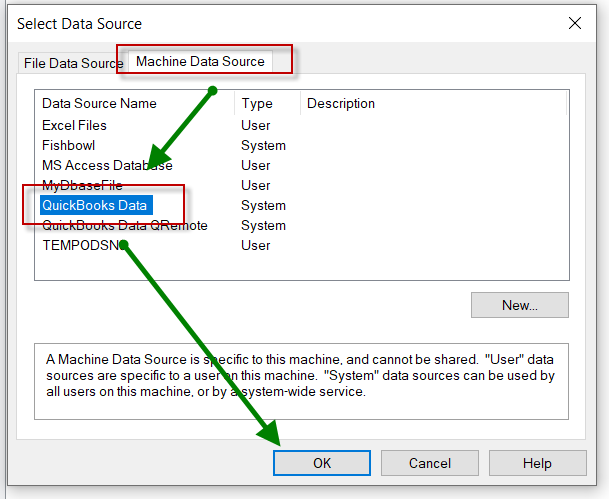The width and height of the screenshot is (609, 499).
Task: Click the Cancel button
Action: [x=430, y=463]
